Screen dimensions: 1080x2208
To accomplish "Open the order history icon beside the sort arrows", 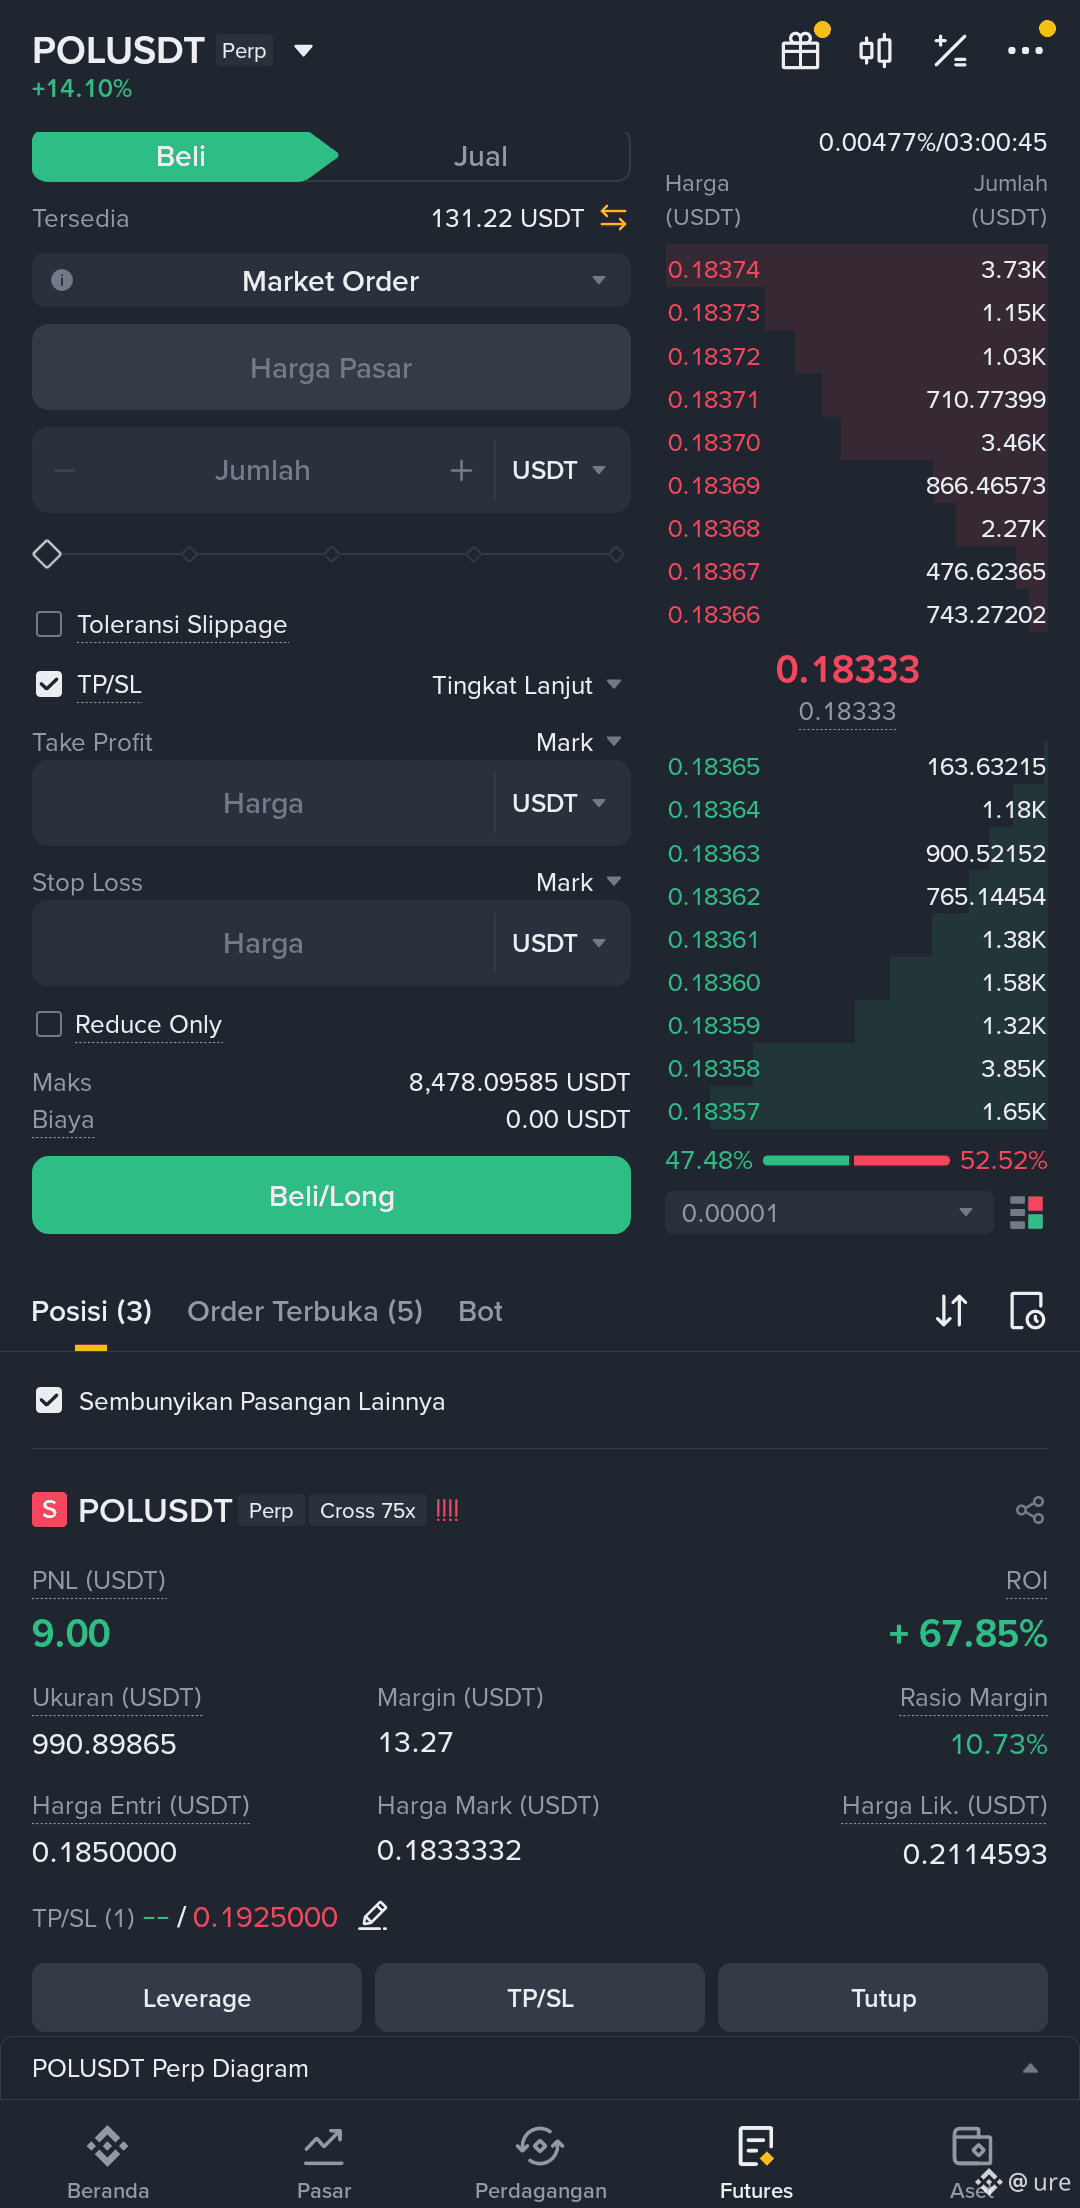I will point(1027,1310).
